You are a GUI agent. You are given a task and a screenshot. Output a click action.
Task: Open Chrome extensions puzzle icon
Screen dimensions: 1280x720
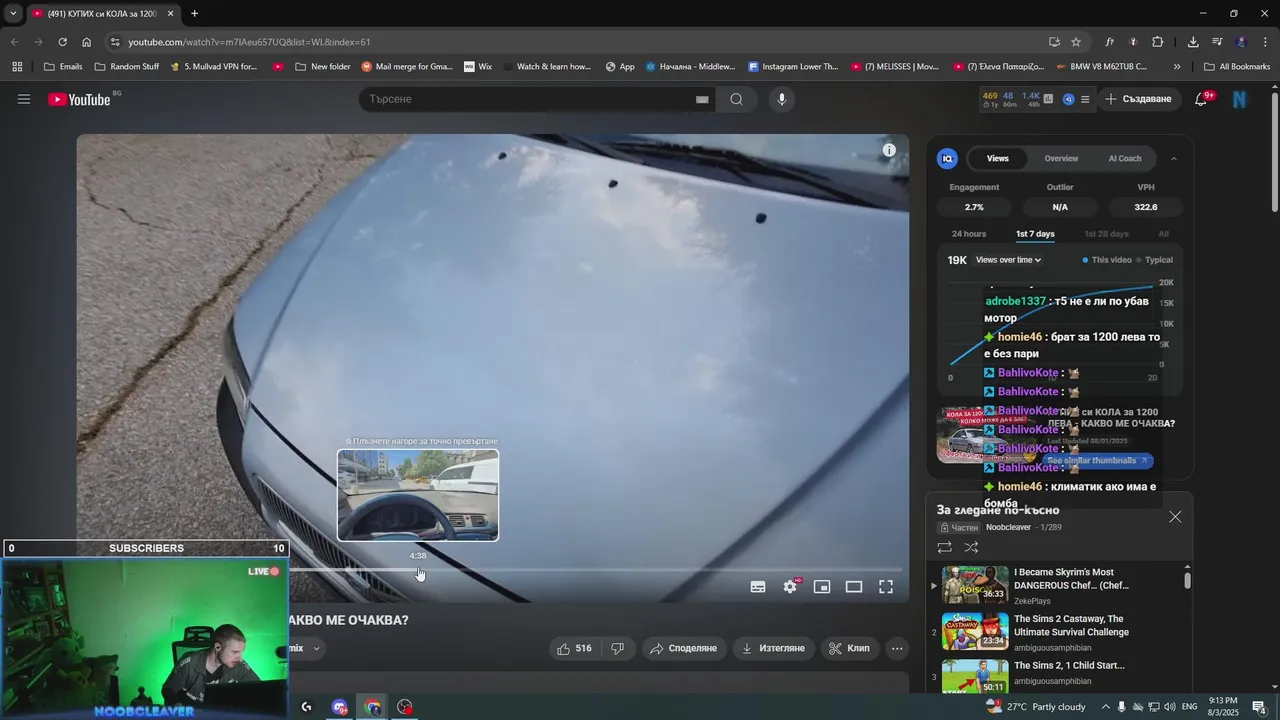click(x=1157, y=42)
